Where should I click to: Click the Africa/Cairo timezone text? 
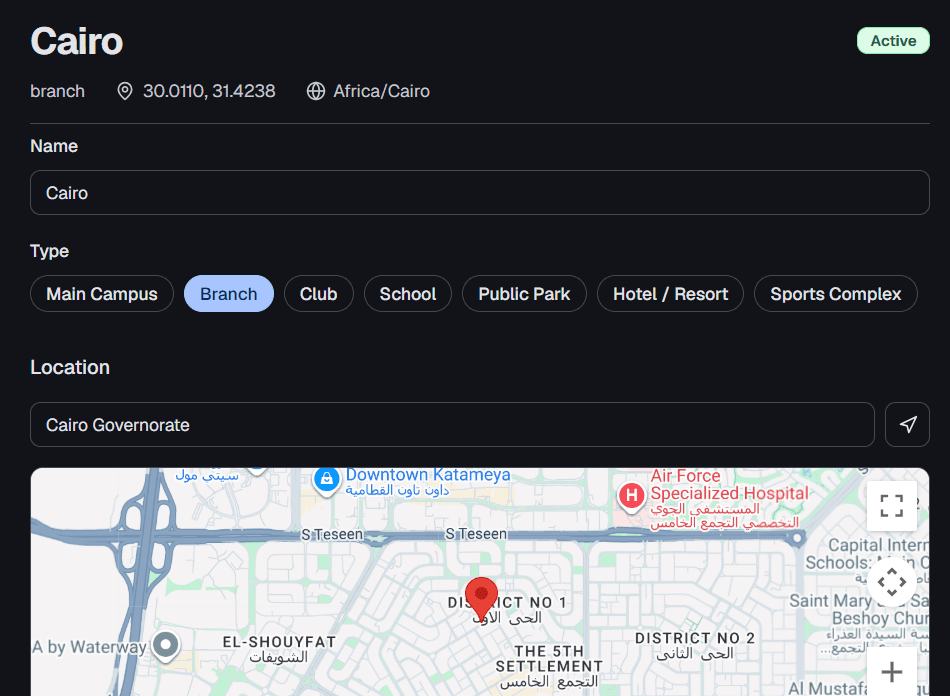click(x=381, y=91)
